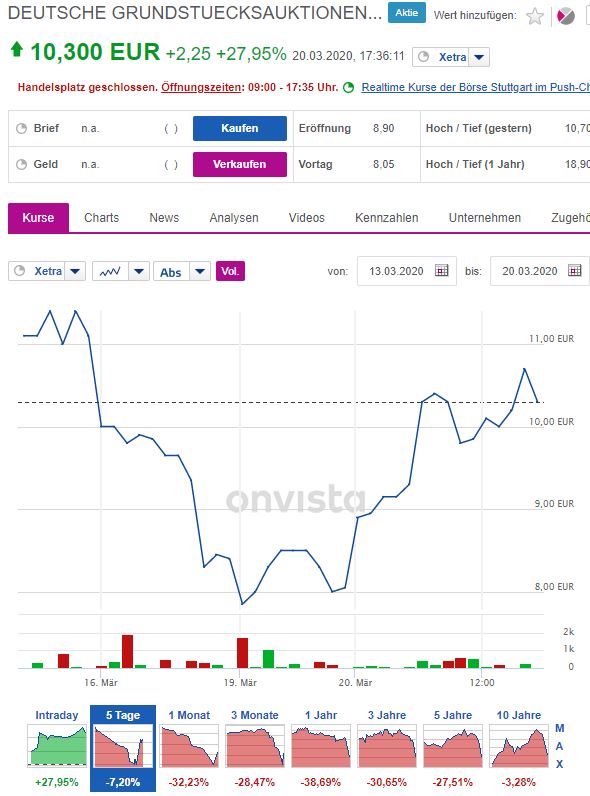Select the 1 Monat timeframe thumbnail
This screenshot has height=796, width=590.
click(x=189, y=746)
